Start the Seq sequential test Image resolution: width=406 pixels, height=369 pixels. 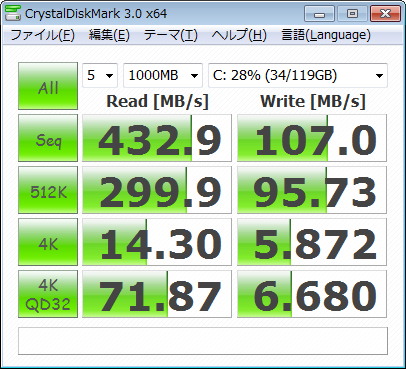click(x=48, y=138)
